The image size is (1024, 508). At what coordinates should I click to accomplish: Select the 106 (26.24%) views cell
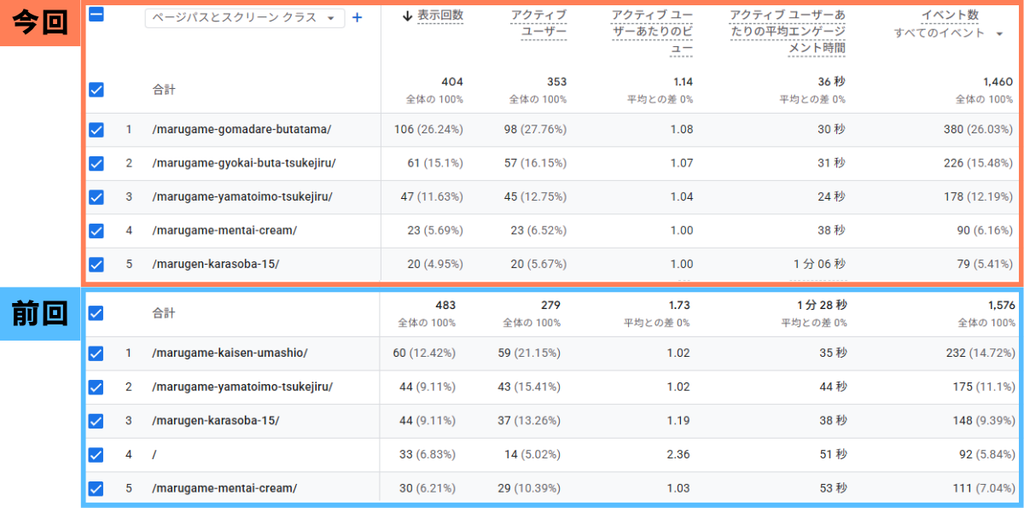coord(428,130)
